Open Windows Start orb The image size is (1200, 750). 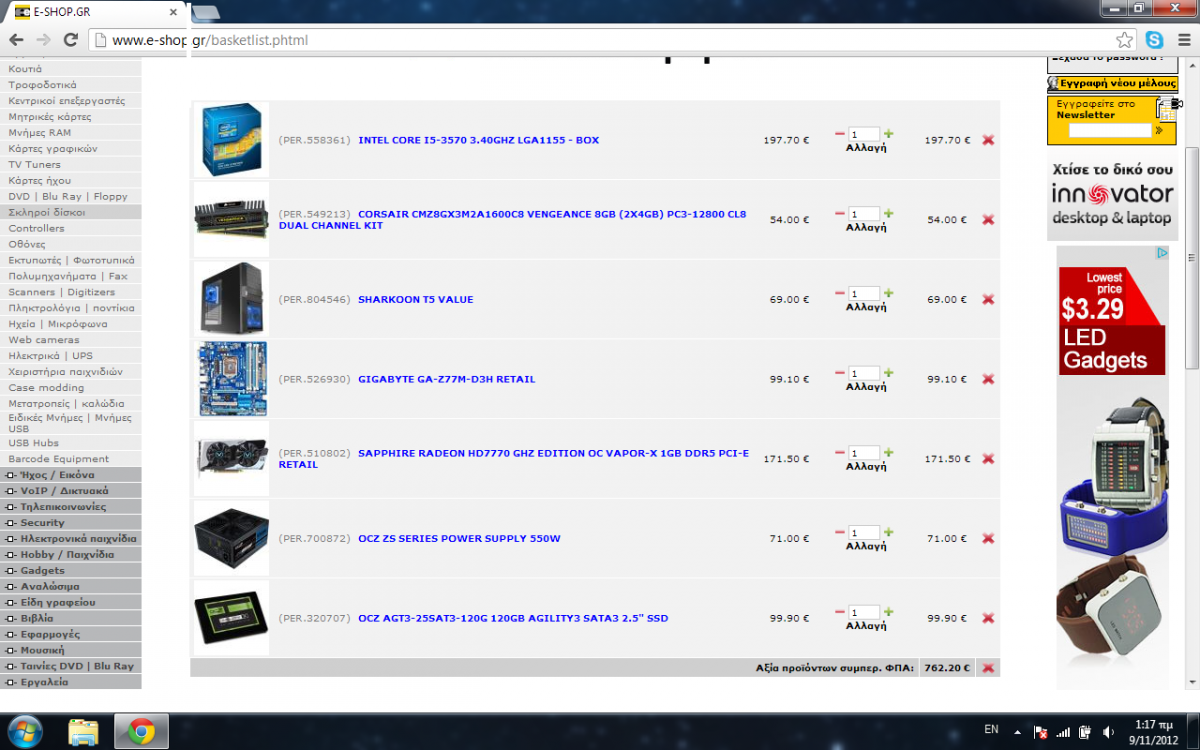24,732
